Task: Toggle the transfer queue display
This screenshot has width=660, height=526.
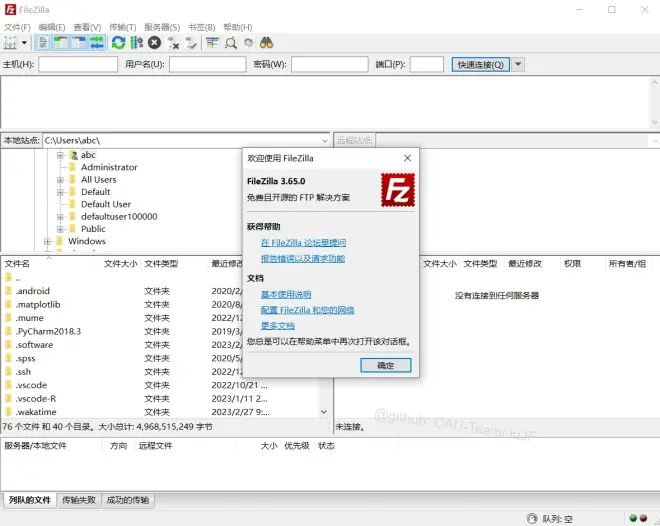Action: (x=97, y=43)
